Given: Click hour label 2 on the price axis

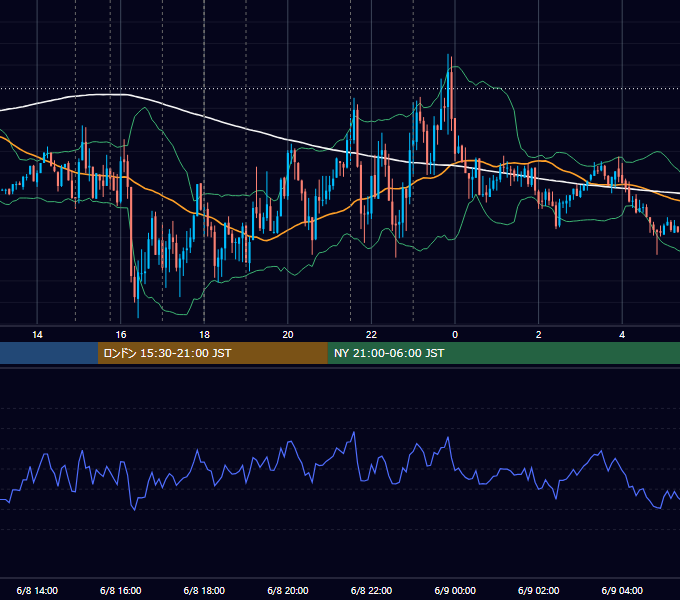Looking at the screenshot, I should pos(539,335).
